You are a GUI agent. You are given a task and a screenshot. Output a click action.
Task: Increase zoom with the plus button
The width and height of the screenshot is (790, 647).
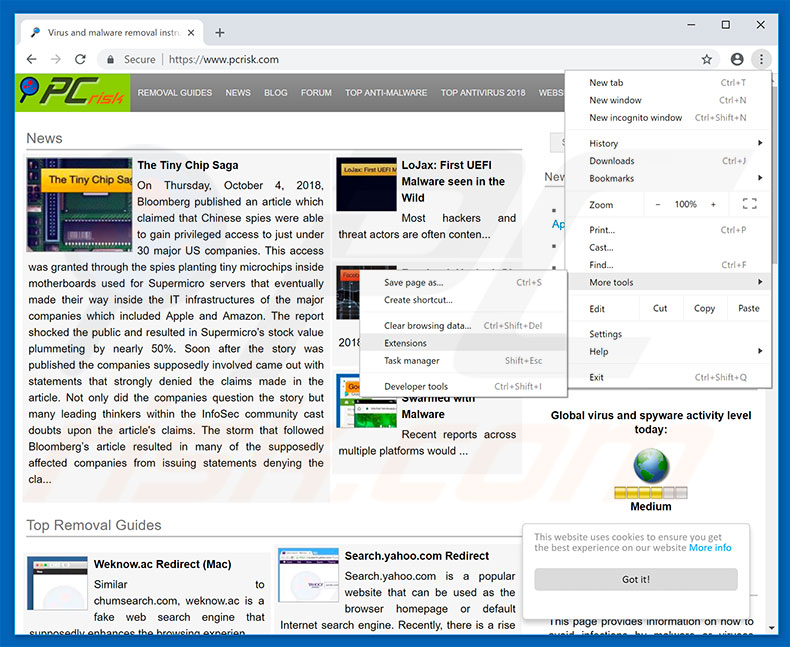coord(713,205)
